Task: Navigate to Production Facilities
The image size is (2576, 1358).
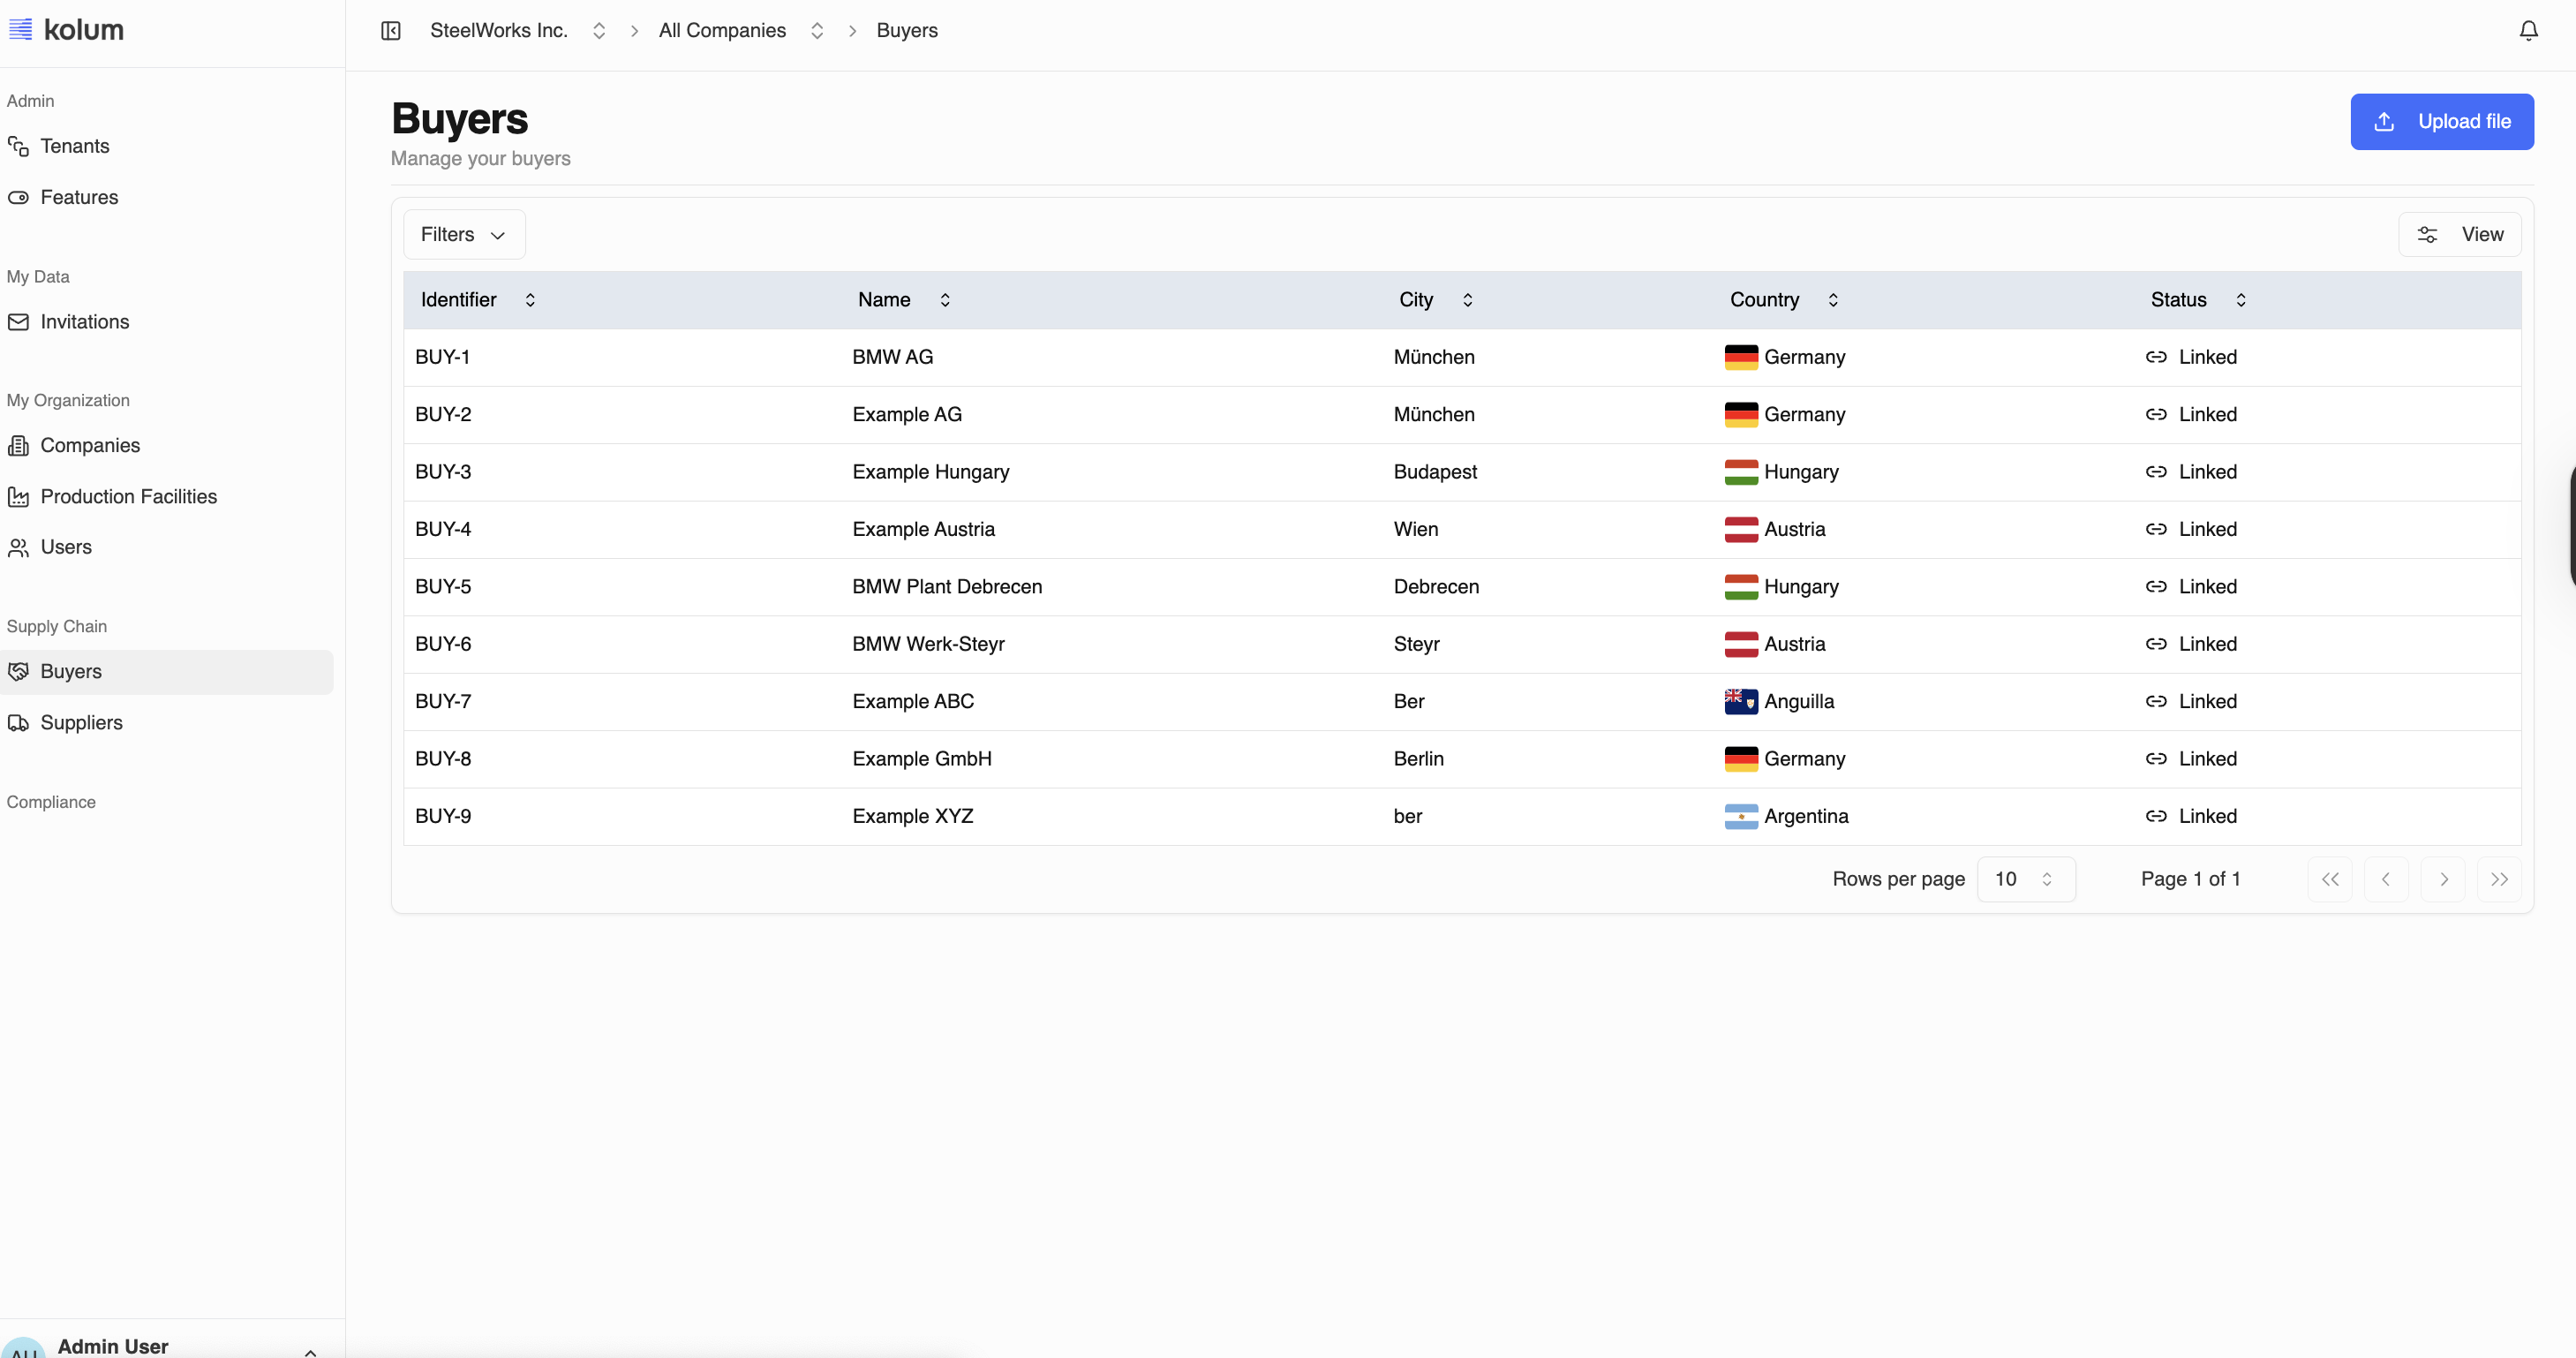Action: click(128, 497)
